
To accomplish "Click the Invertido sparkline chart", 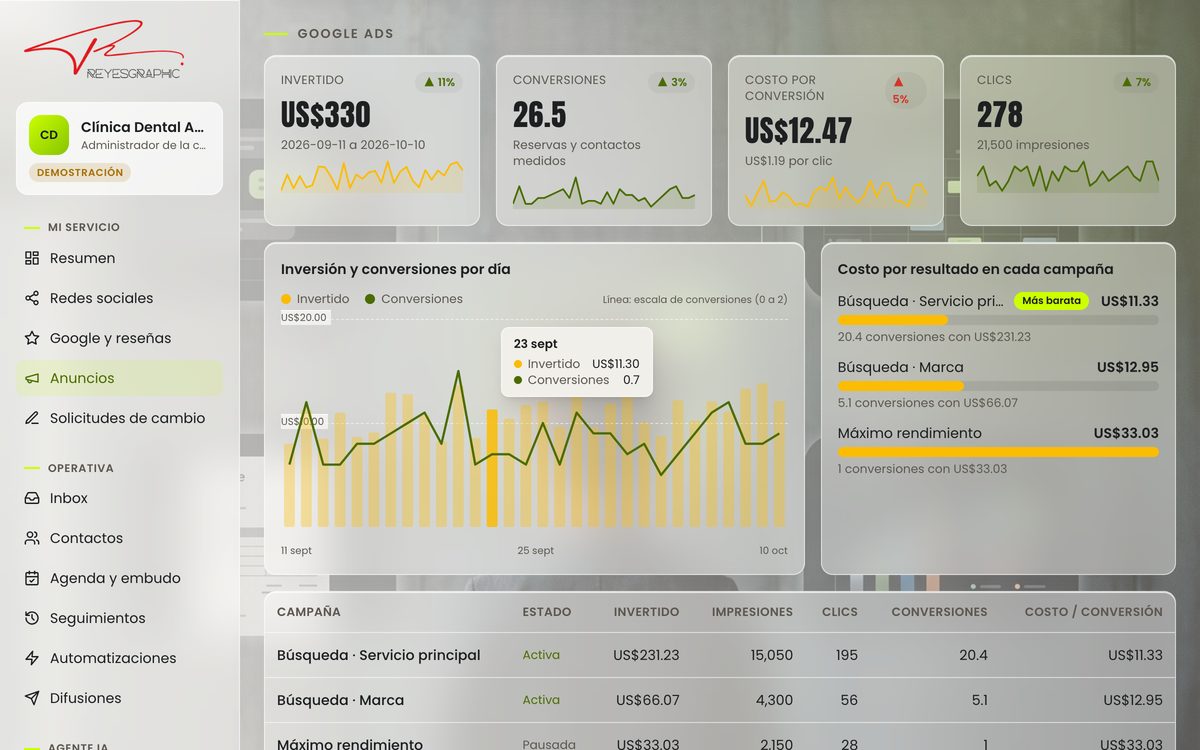I will pyautogui.click(x=372, y=177).
